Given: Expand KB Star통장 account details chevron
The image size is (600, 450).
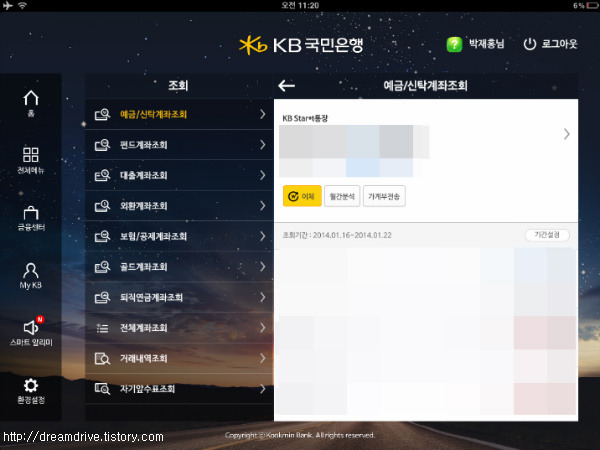Looking at the screenshot, I should 567,134.
